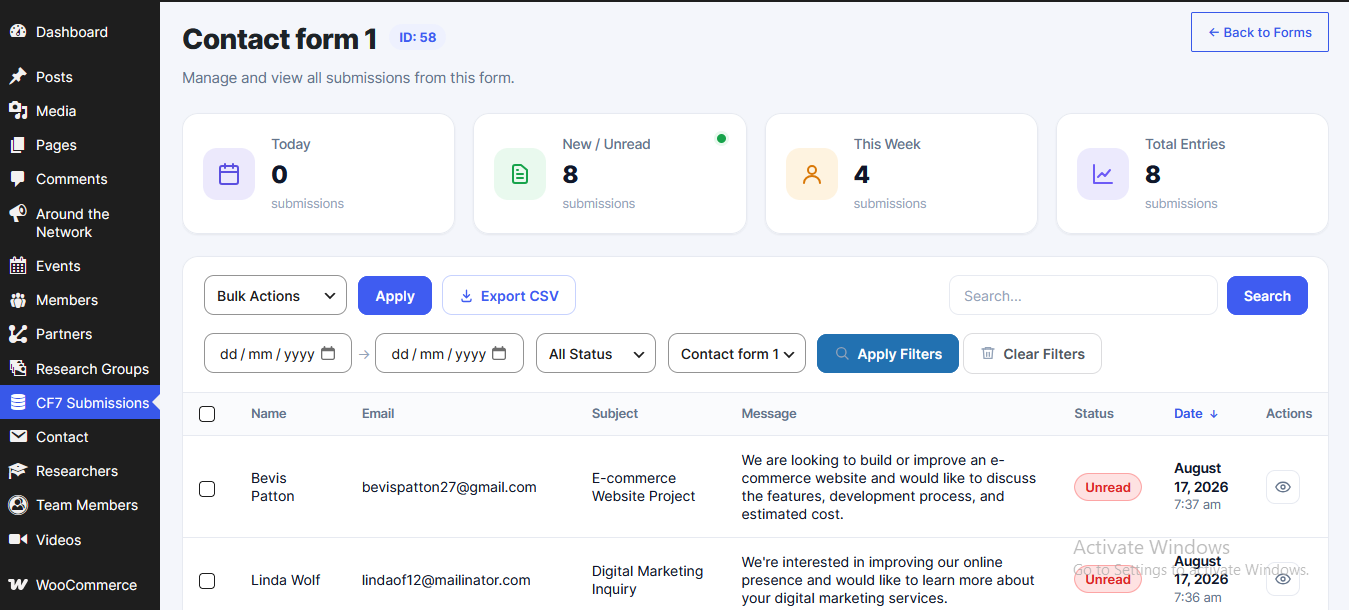
Task: Click the Apply Filters button
Action: tap(888, 353)
